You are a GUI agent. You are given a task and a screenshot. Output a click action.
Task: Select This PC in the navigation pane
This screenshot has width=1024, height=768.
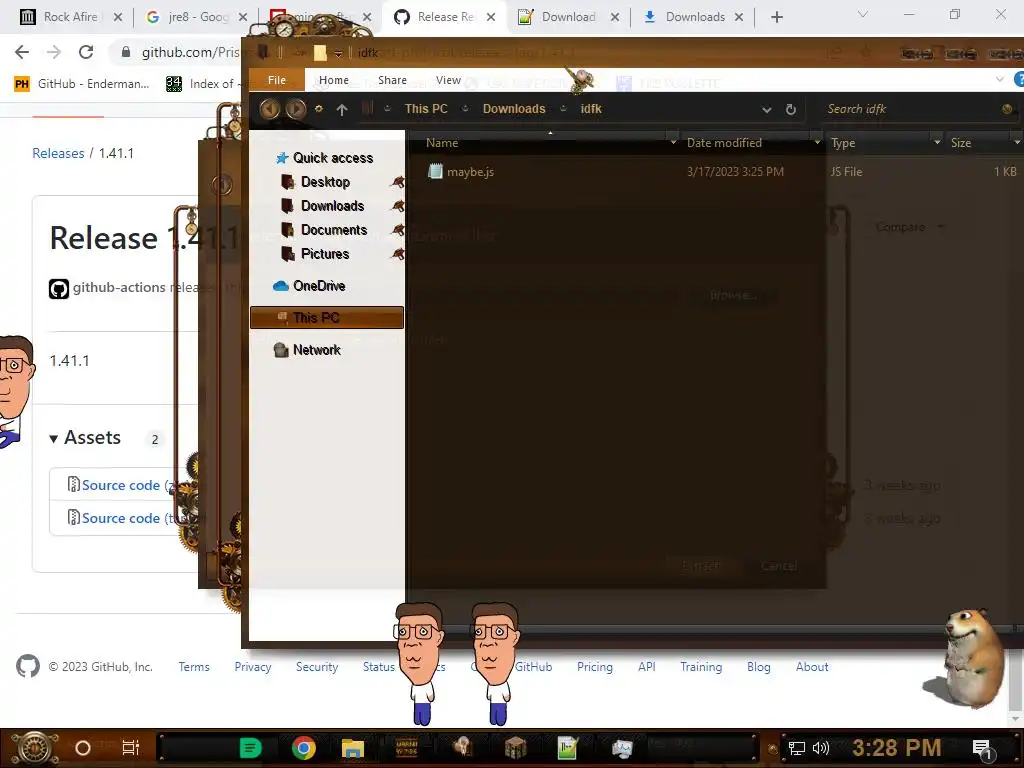pos(327,317)
